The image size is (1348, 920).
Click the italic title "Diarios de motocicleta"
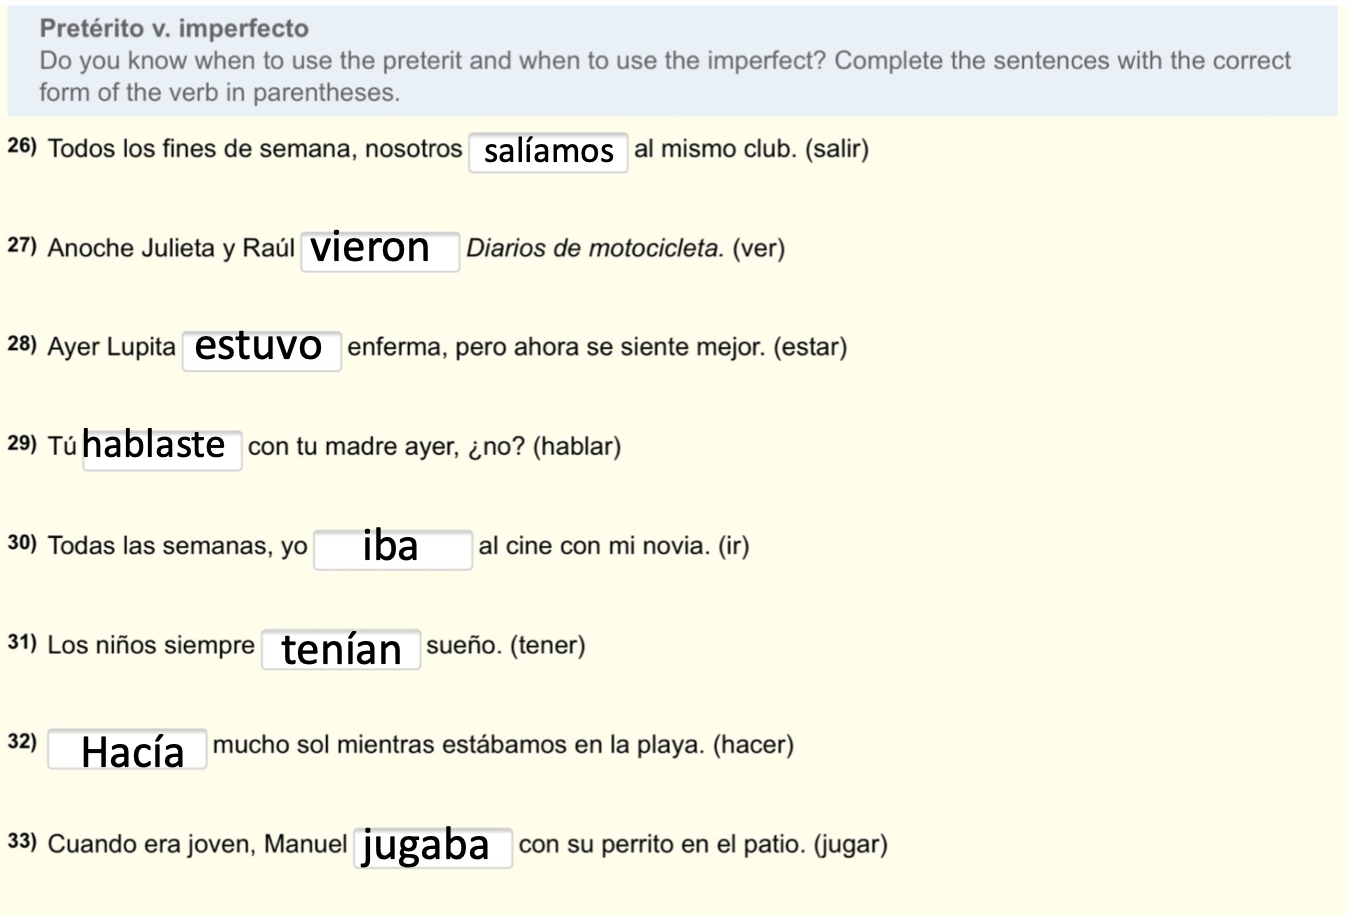click(x=594, y=248)
